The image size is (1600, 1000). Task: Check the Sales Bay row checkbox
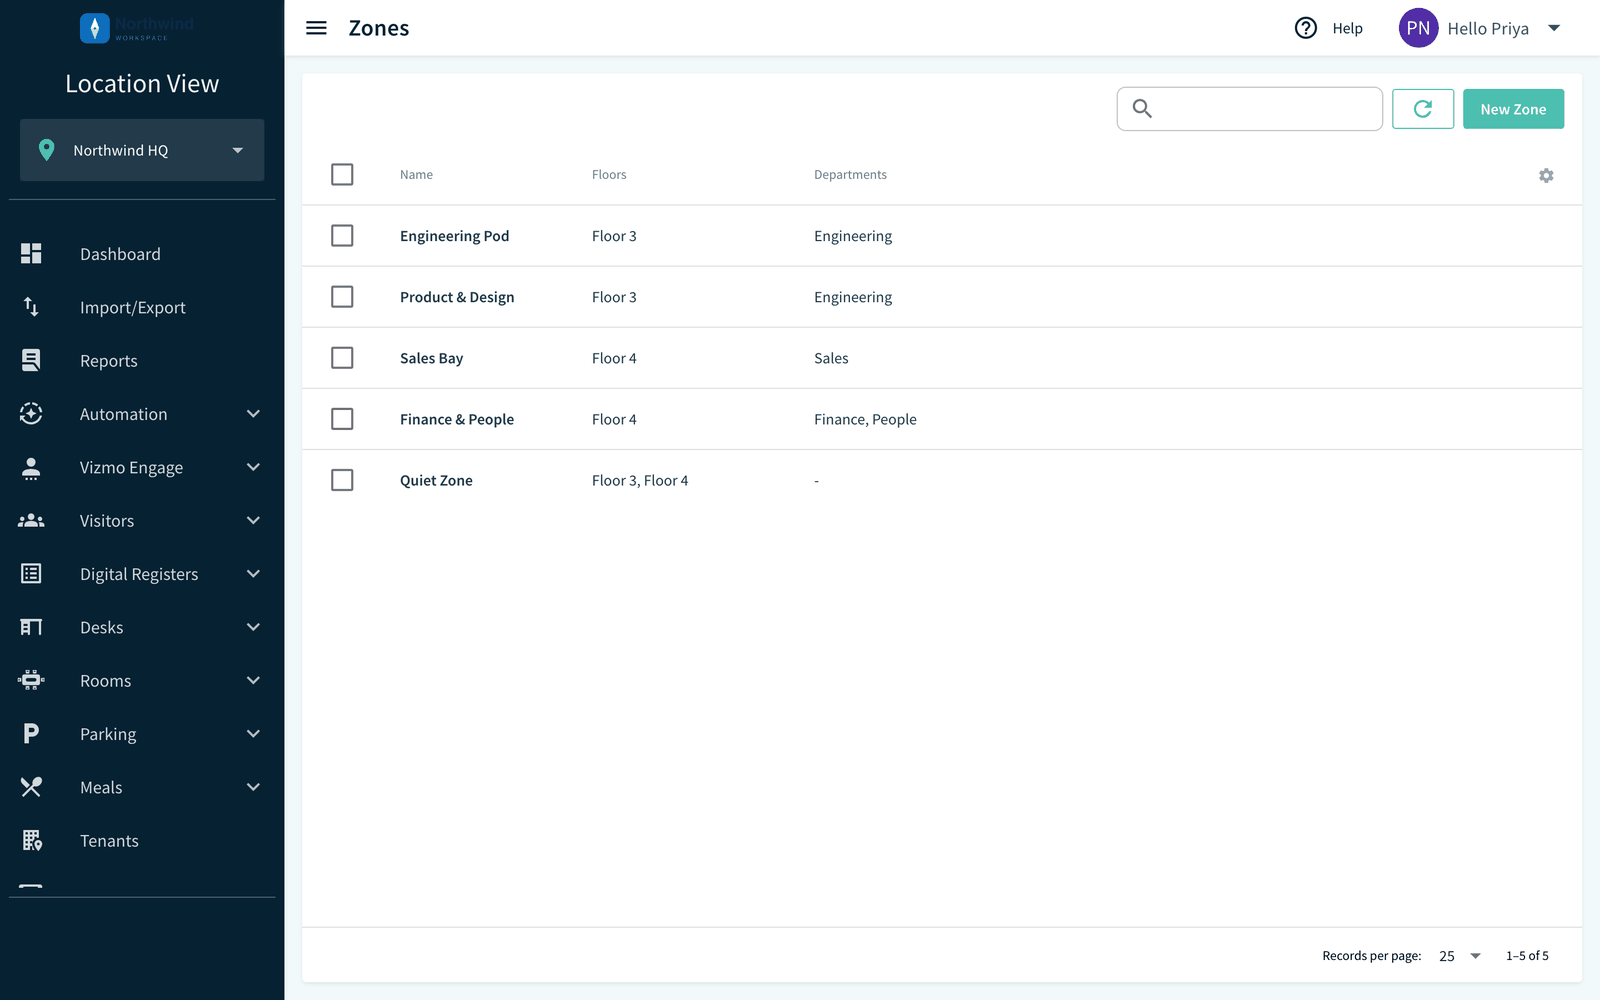342,357
